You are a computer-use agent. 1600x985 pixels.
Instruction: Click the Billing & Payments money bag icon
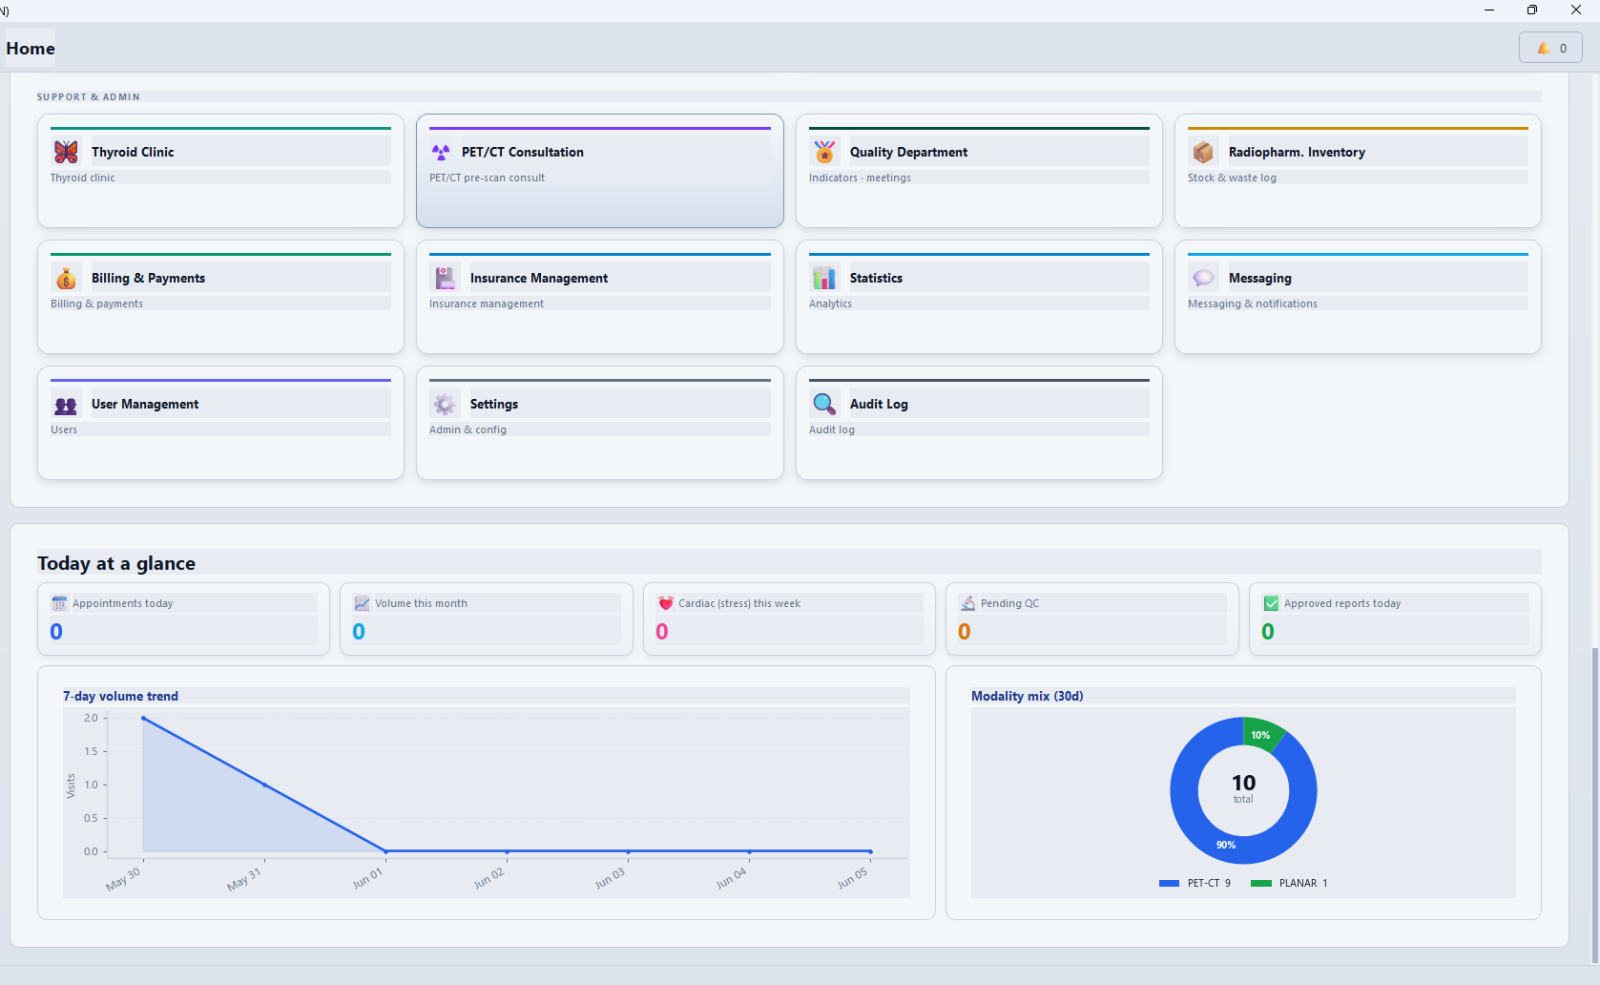click(x=66, y=278)
